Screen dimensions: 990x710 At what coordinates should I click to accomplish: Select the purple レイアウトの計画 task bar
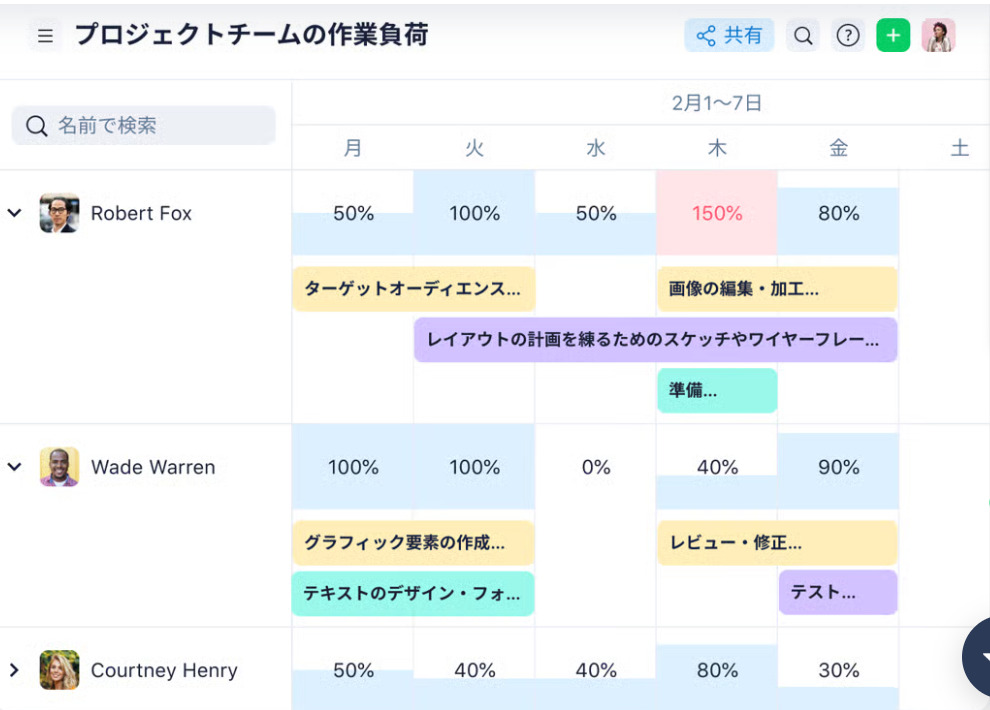[655, 340]
